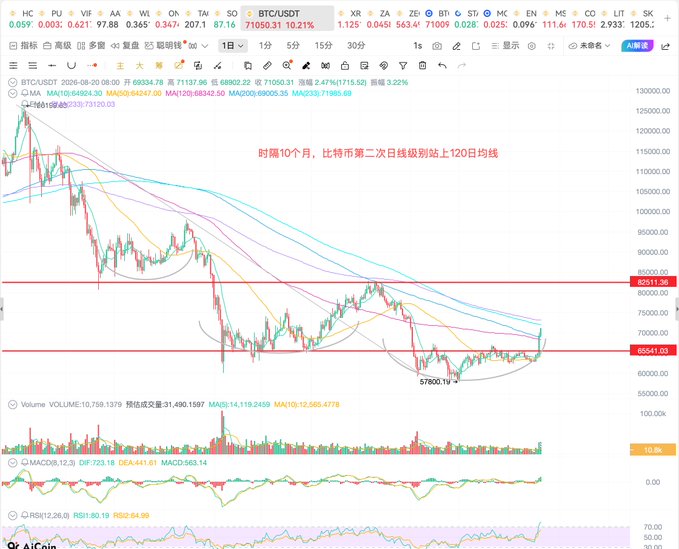
Task: Collapse the Volume panel chevron
Action: point(13,404)
